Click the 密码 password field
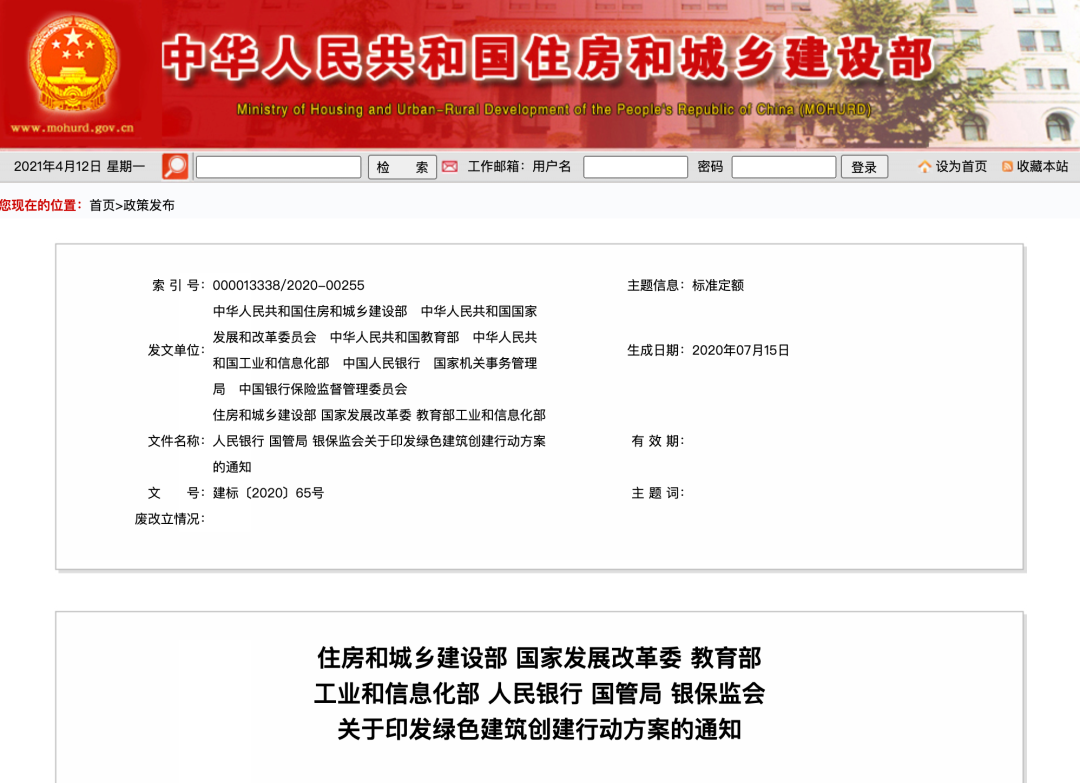The height and width of the screenshot is (783, 1080). [x=784, y=166]
